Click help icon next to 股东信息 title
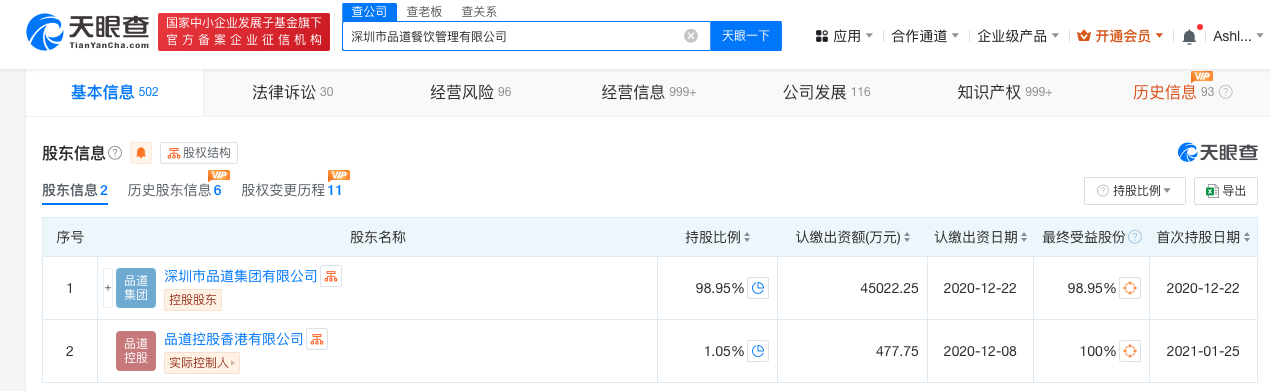 115,153
